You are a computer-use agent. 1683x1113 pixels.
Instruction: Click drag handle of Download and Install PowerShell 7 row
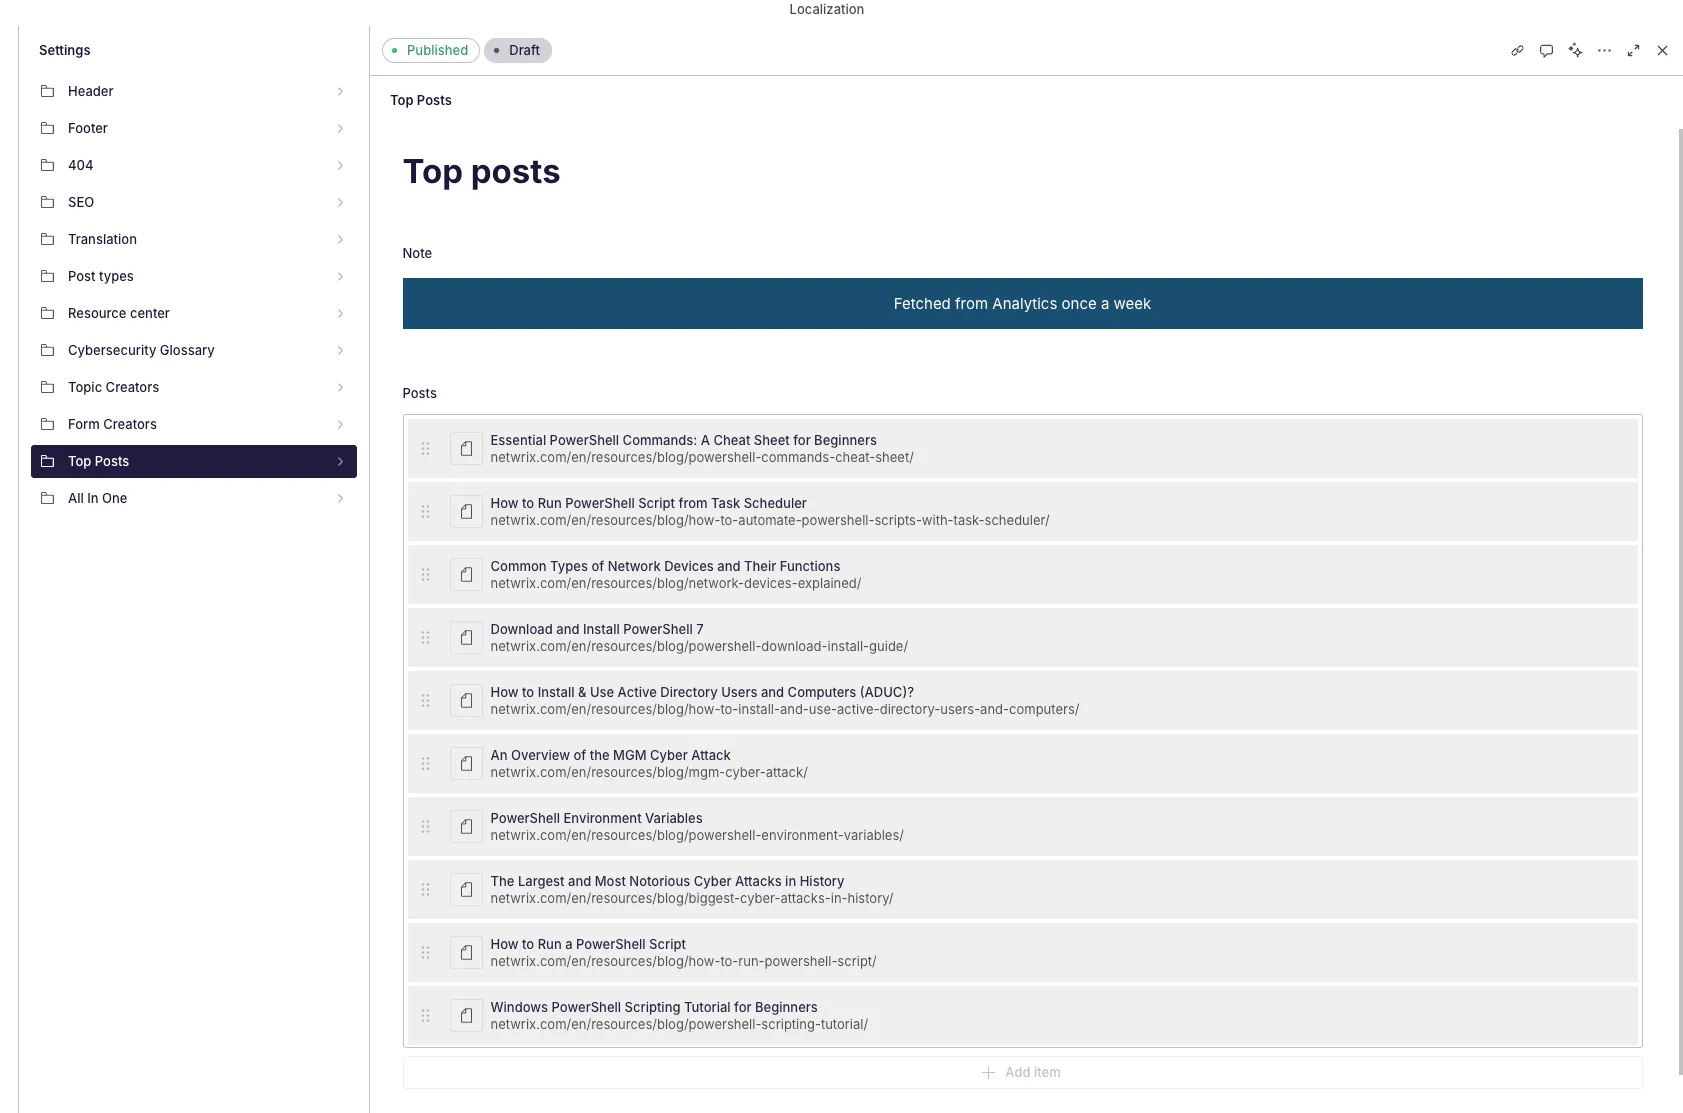tap(425, 638)
